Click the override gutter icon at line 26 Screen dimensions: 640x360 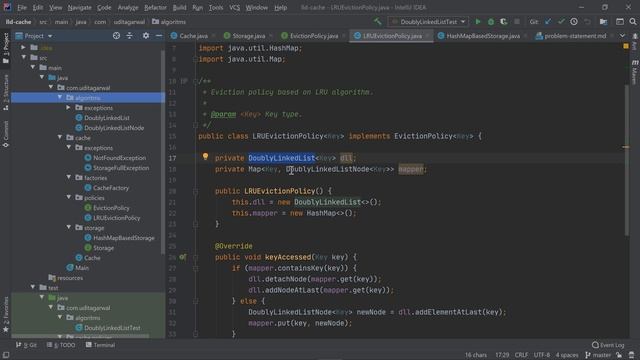point(182,257)
